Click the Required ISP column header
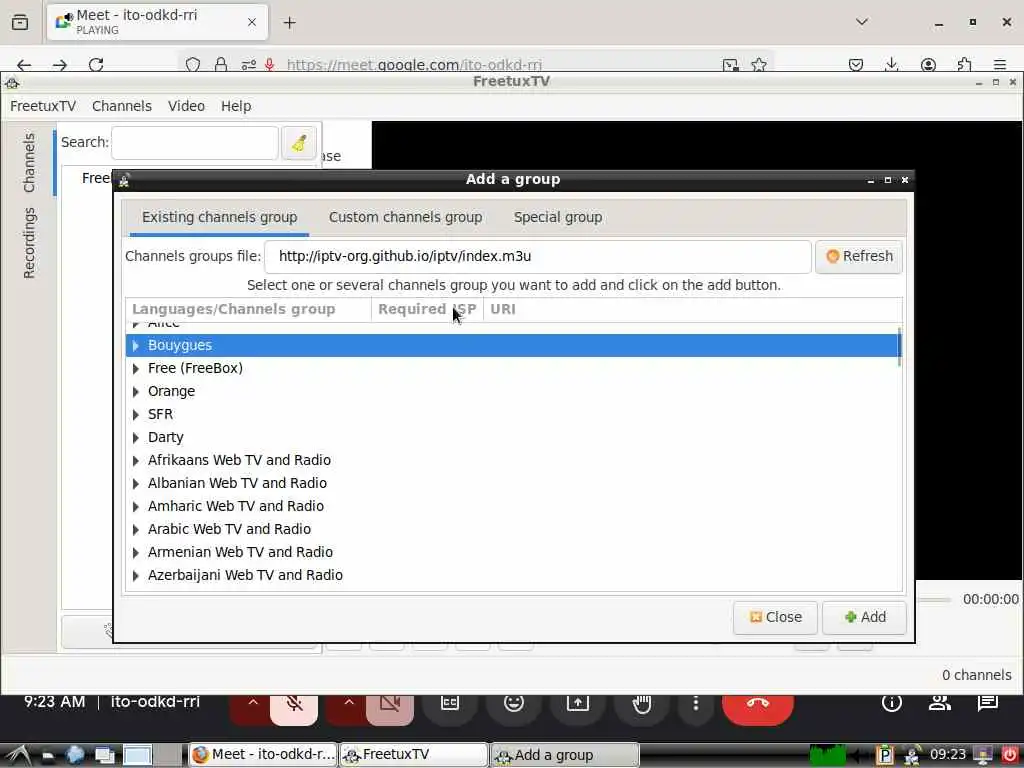Screen dimensions: 1024x768 [x=427, y=309]
